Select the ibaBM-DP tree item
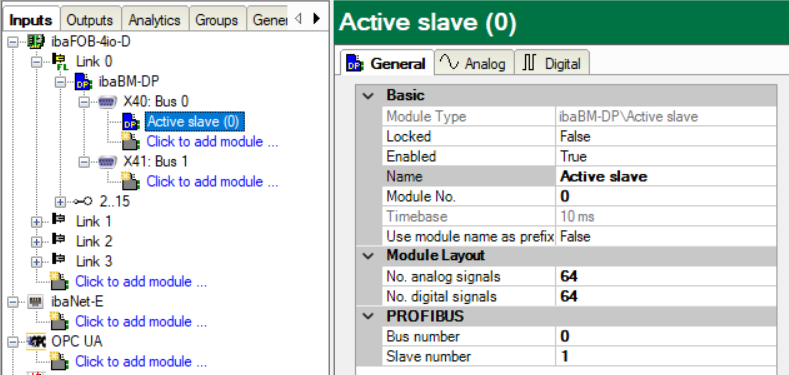The image size is (789, 375). point(128,82)
